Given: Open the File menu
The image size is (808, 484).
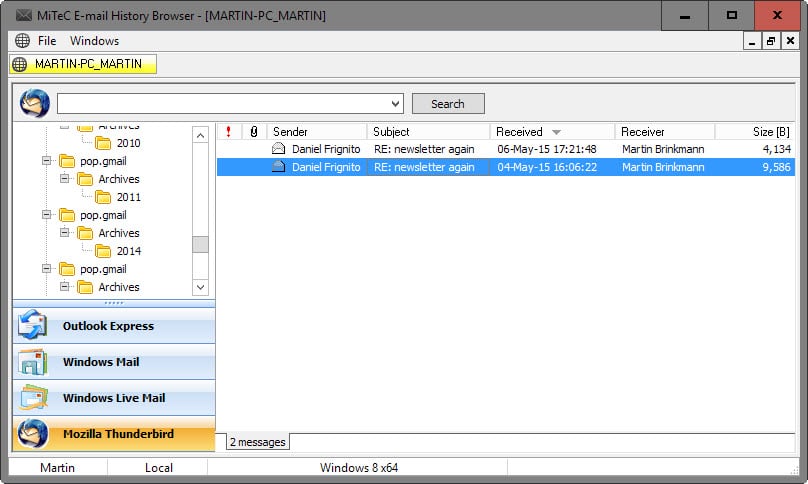Looking at the screenshot, I should [x=47, y=41].
